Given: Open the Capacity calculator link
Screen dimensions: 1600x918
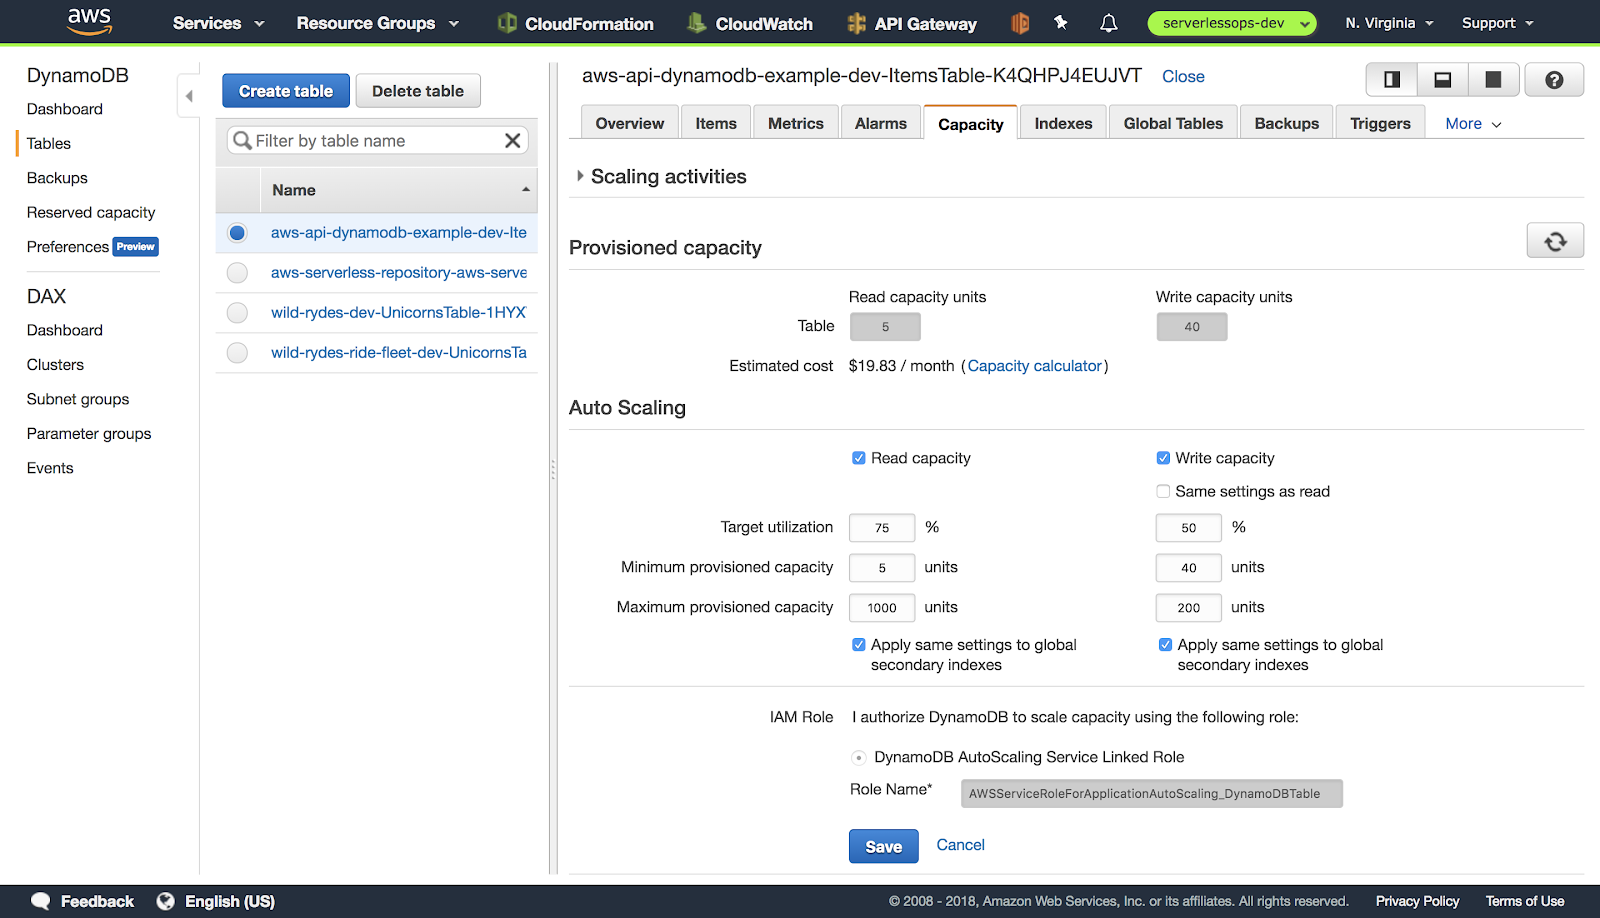Looking at the screenshot, I should pos(1034,366).
